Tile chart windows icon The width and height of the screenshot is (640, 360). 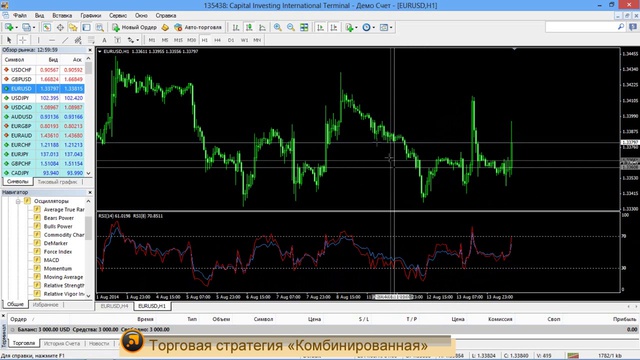(x=304, y=27)
